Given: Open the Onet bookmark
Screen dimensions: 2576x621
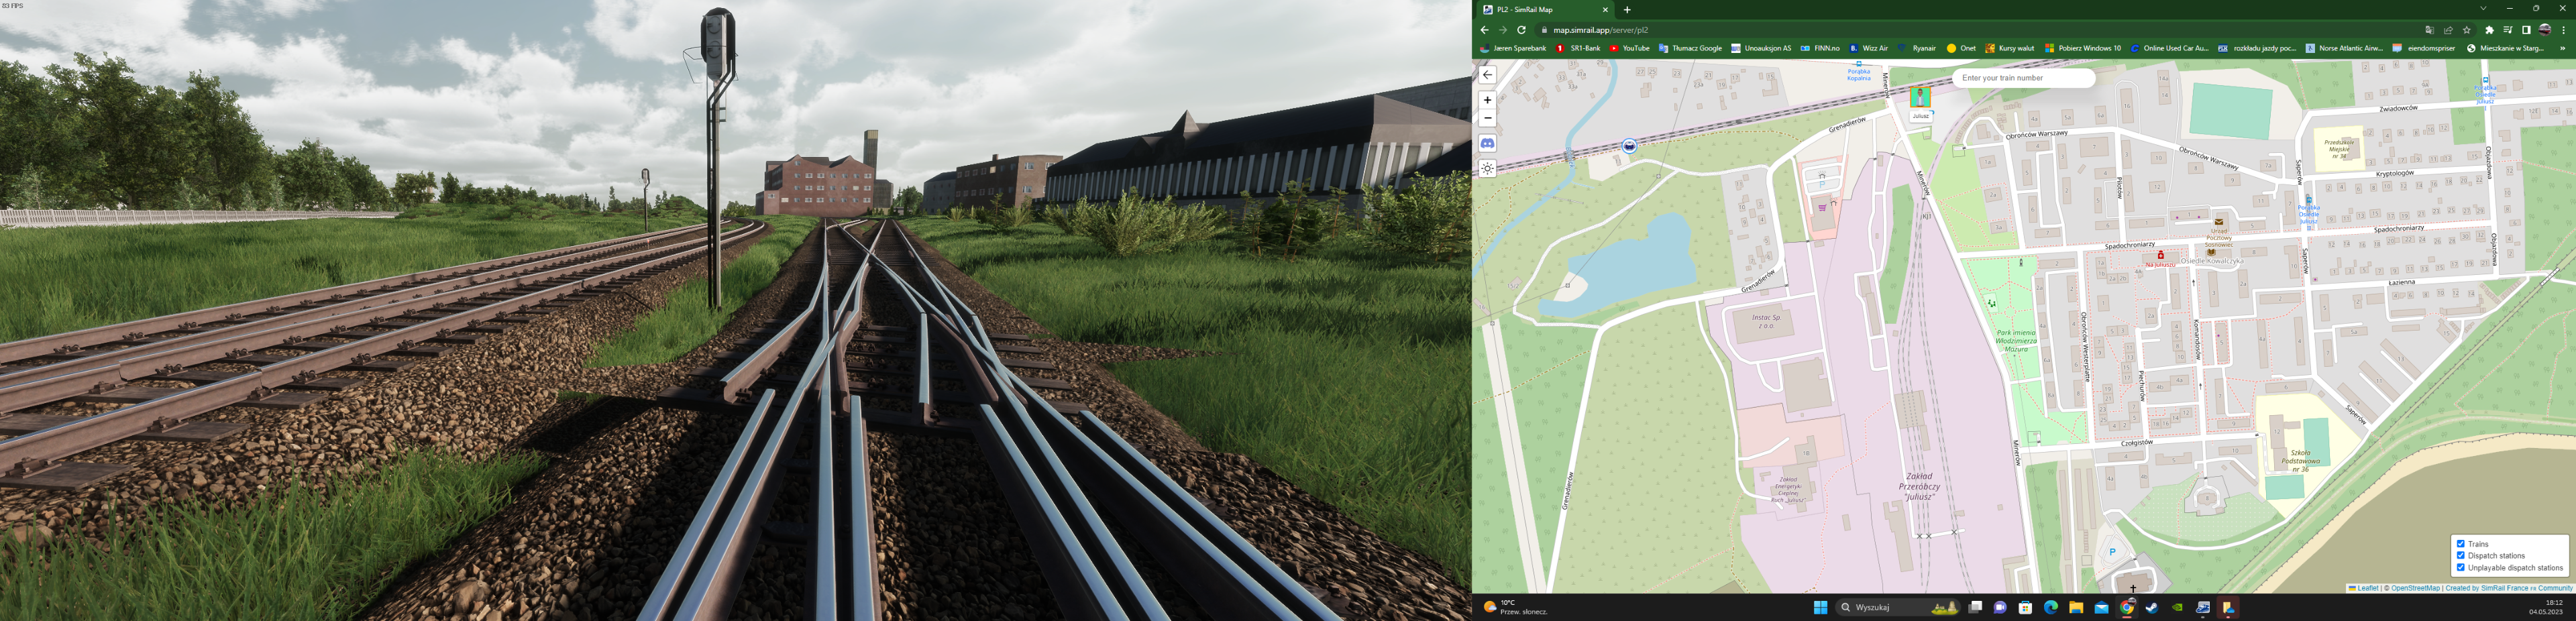Looking at the screenshot, I should pos(1960,48).
